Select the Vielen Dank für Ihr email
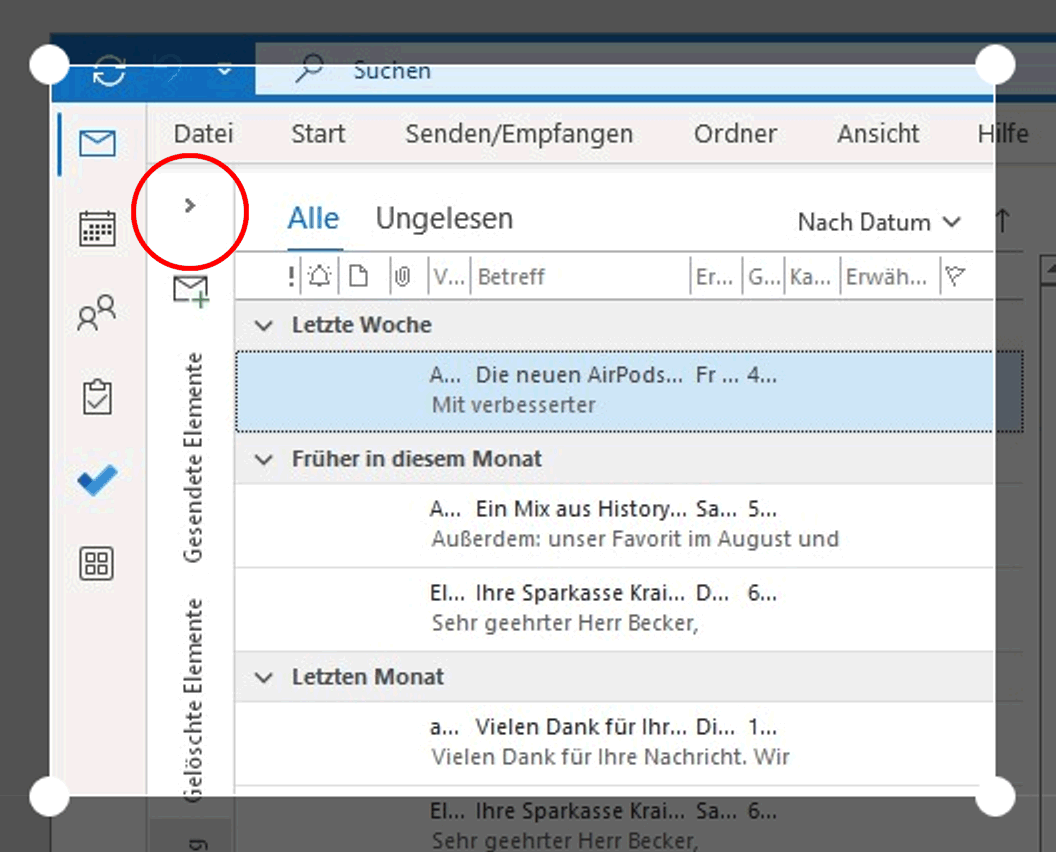The image size is (1056, 852). (630, 743)
